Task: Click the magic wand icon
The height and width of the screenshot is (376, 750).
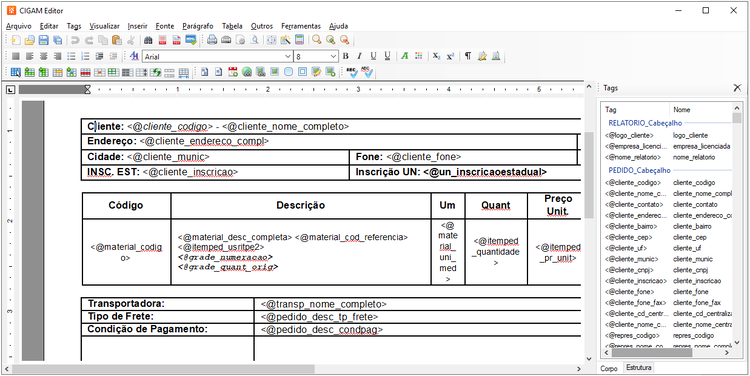Action: coord(286,40)
